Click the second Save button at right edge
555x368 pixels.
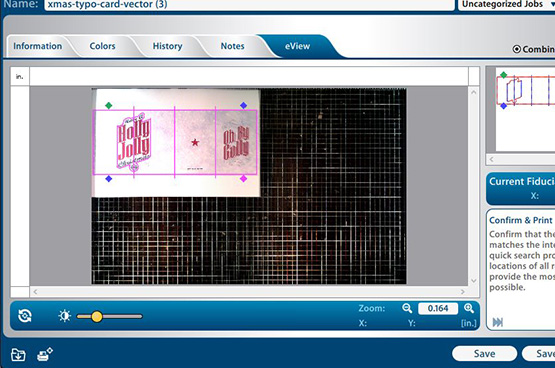pyautogui.click(x=539, y=353)
